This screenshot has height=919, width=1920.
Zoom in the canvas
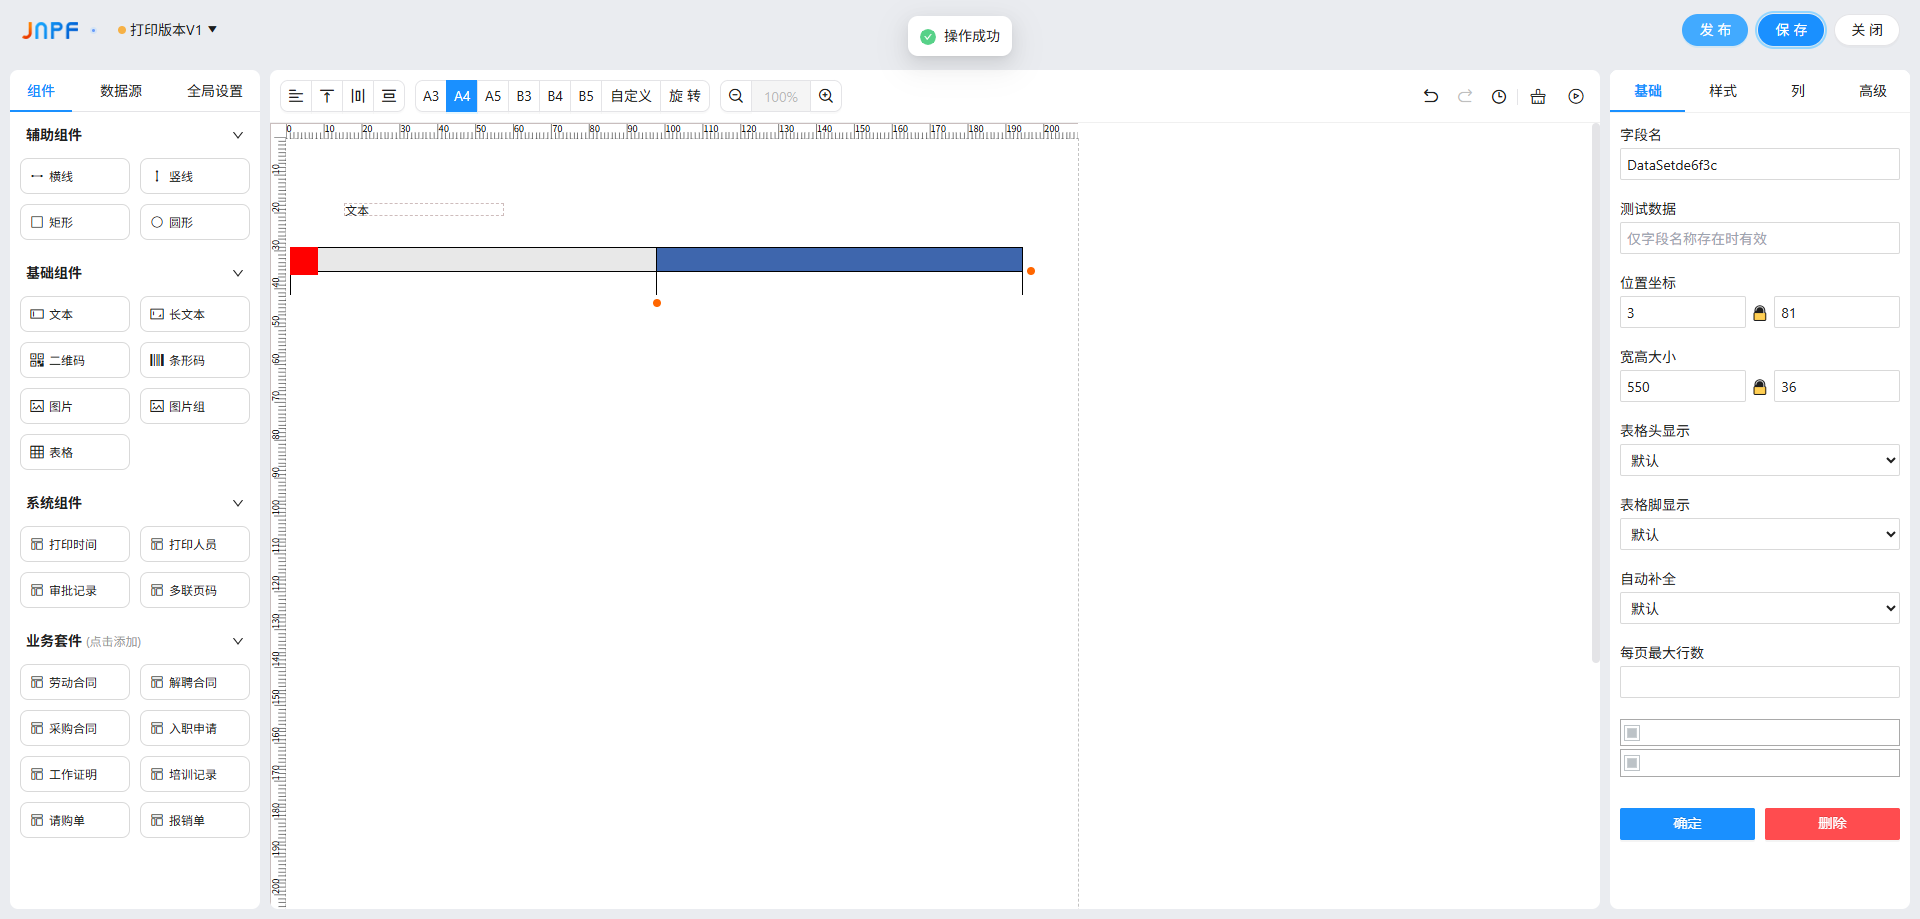coord(826,96)
